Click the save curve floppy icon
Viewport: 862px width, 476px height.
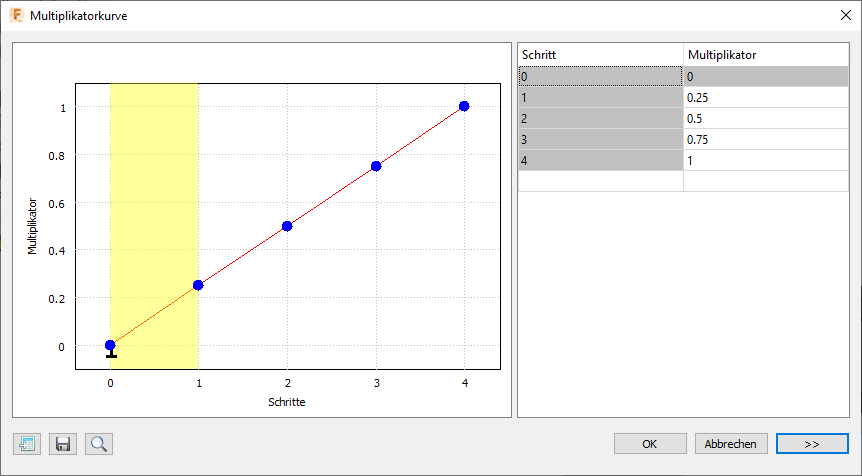[63, 444]
